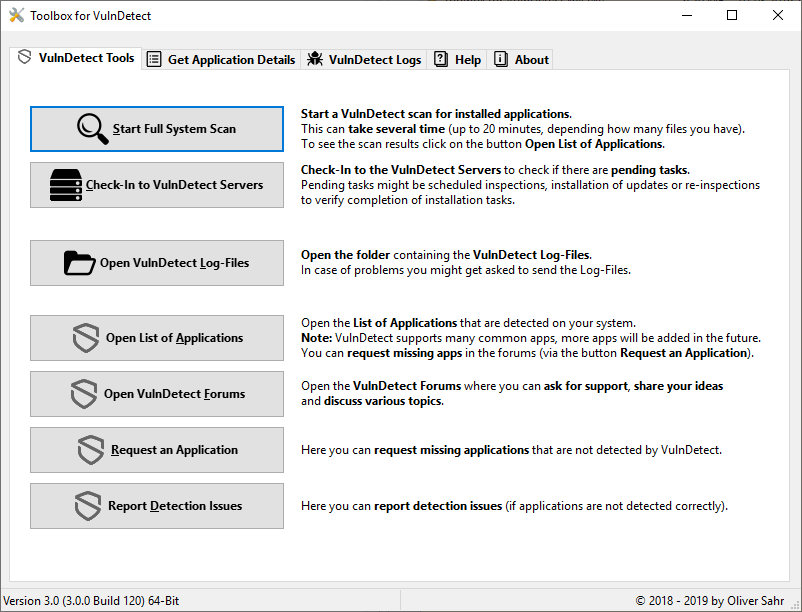The width and height of the screenshot is (802, 612).
Task: Click the 'Toolbox for VulnDetect' window title
Action: (x=91, y=16)
